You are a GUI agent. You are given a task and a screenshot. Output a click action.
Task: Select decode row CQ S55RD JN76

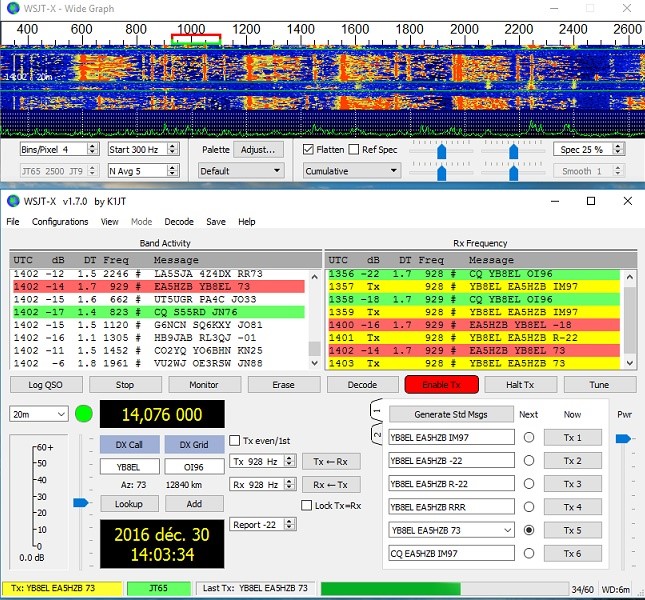(x=159, y=312)
